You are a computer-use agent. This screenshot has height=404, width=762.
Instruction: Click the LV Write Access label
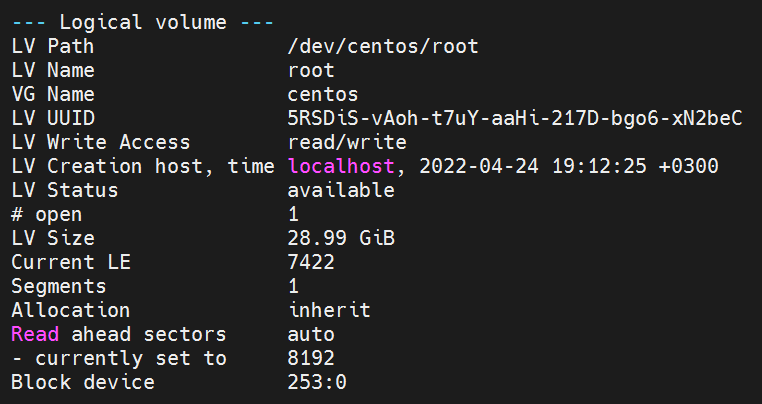(x=101, y=142)
